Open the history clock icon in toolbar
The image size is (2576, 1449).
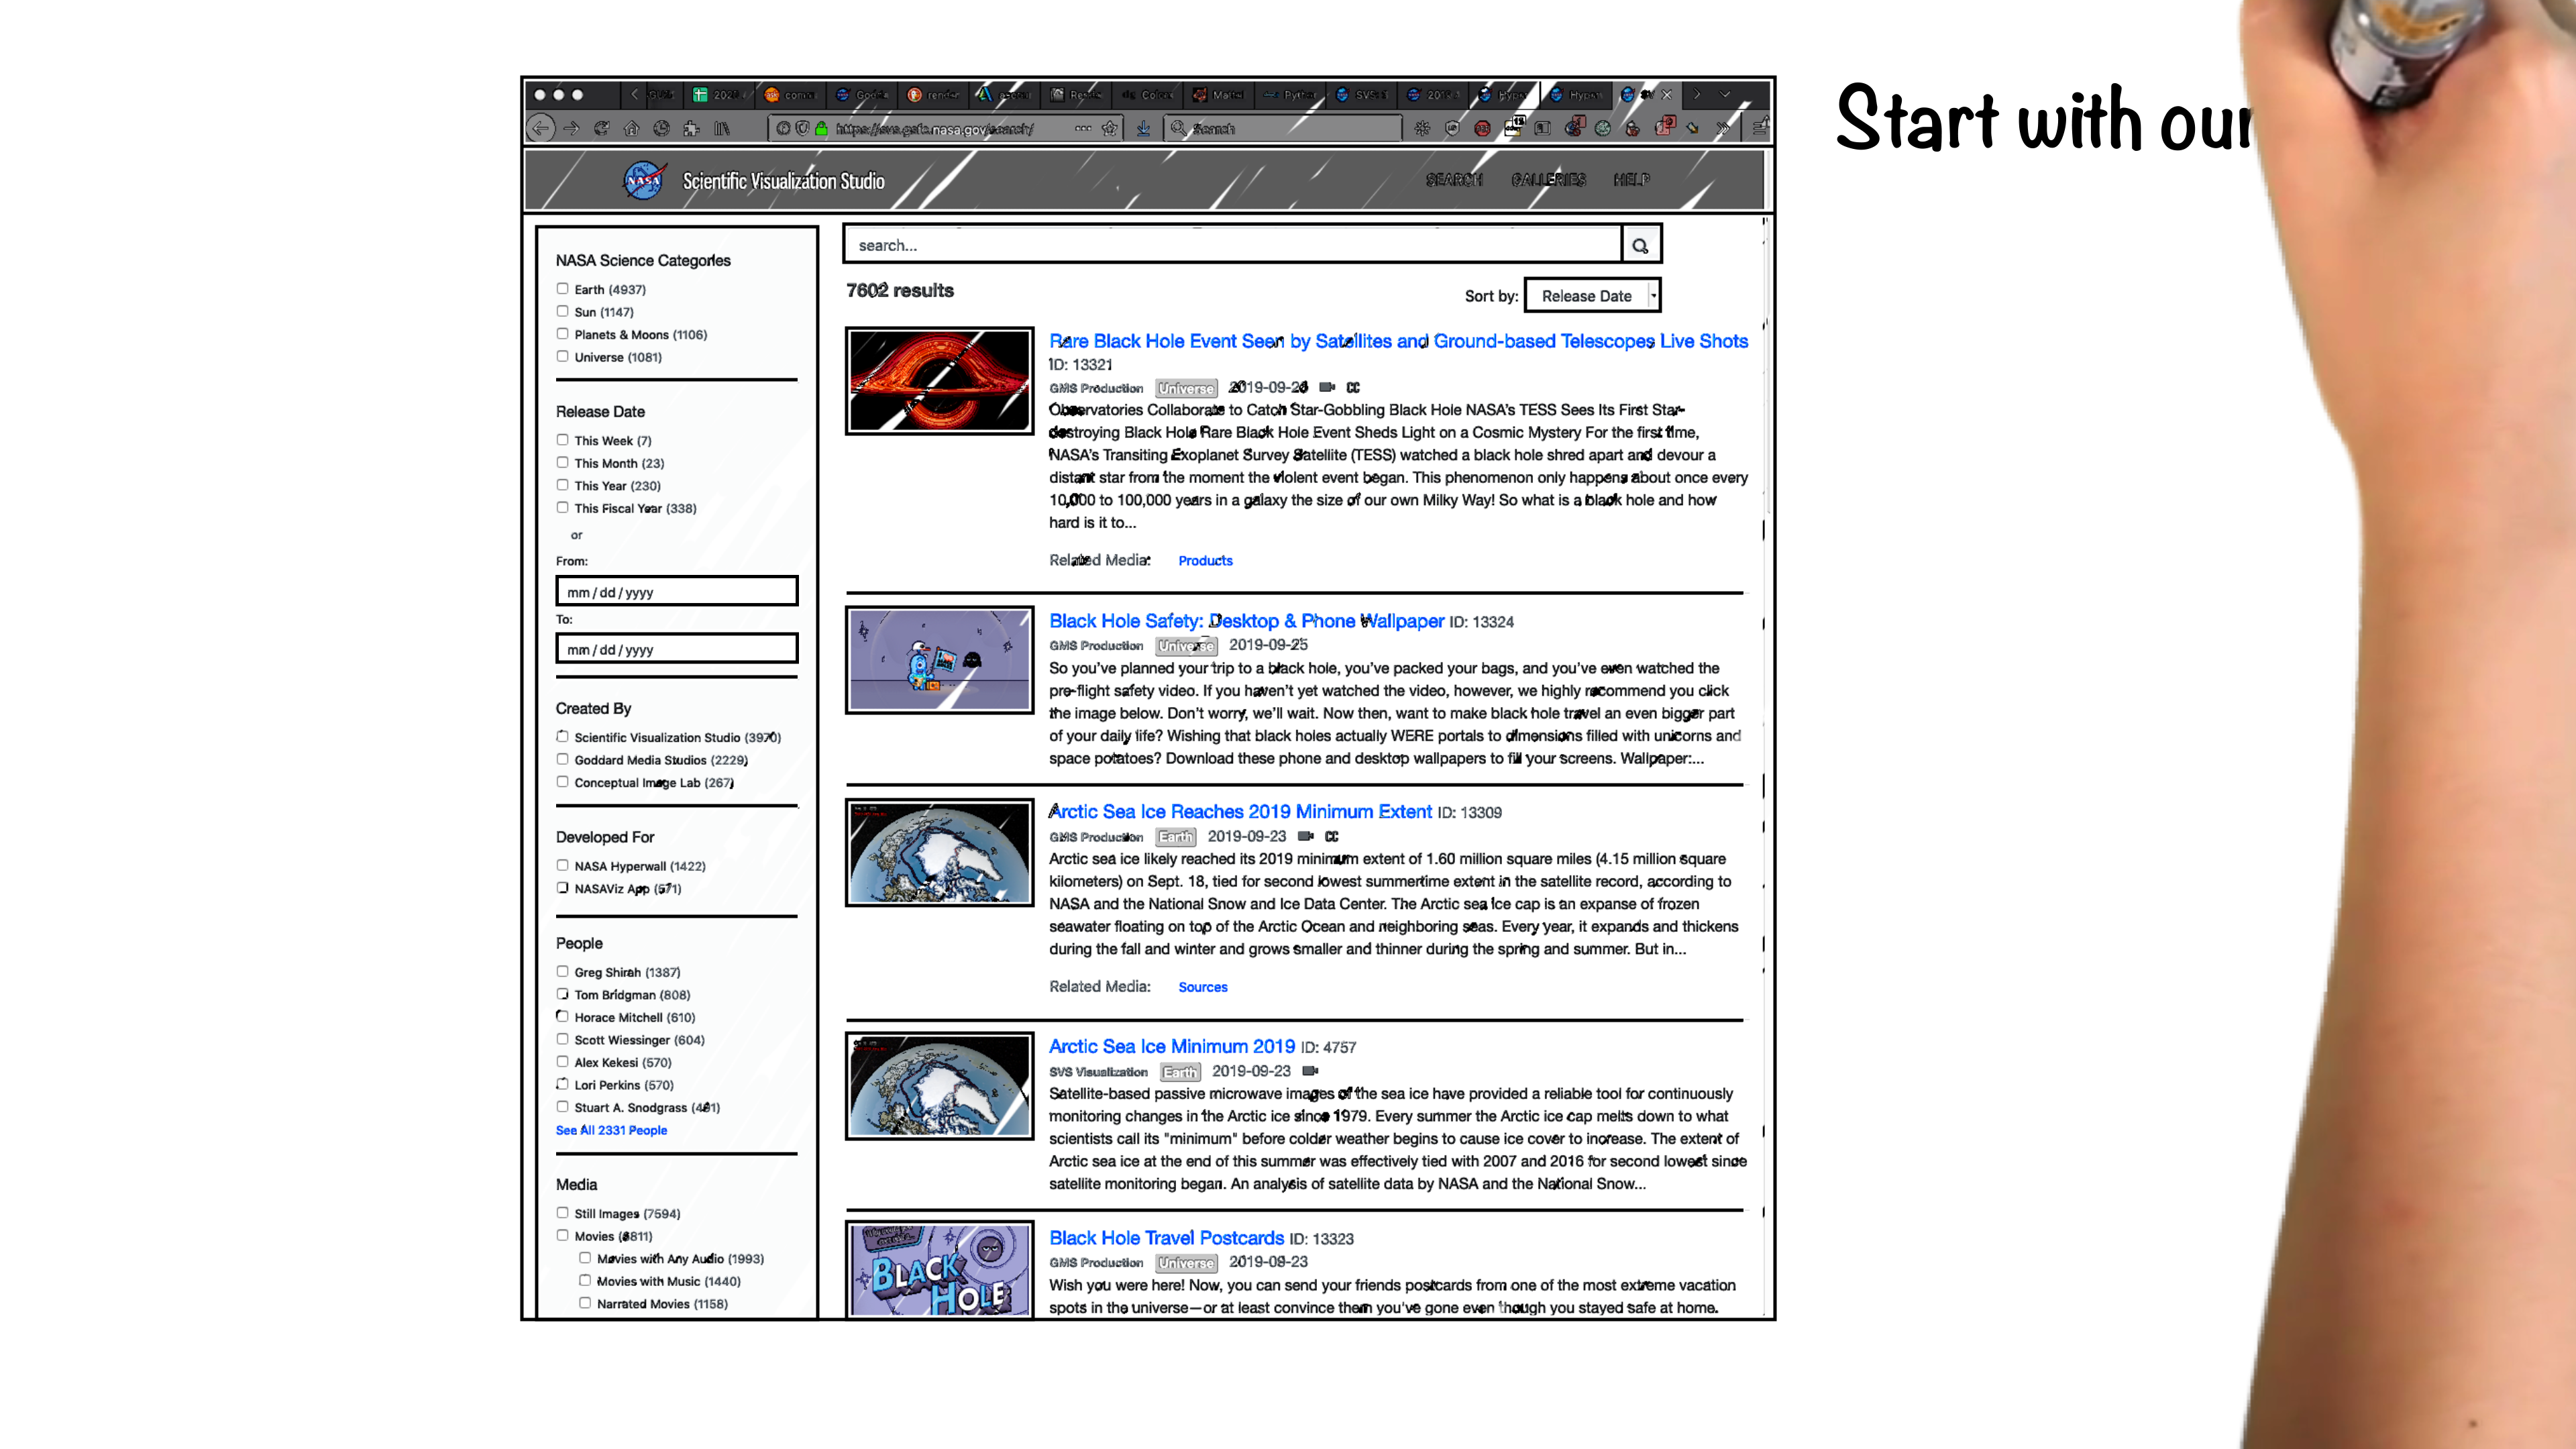pyautogui.click(x=661, y=128)
